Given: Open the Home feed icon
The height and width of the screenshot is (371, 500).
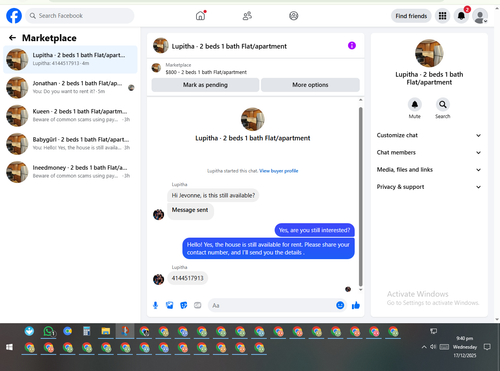Looking at the screenshot, I should click(x=201, y=16).
